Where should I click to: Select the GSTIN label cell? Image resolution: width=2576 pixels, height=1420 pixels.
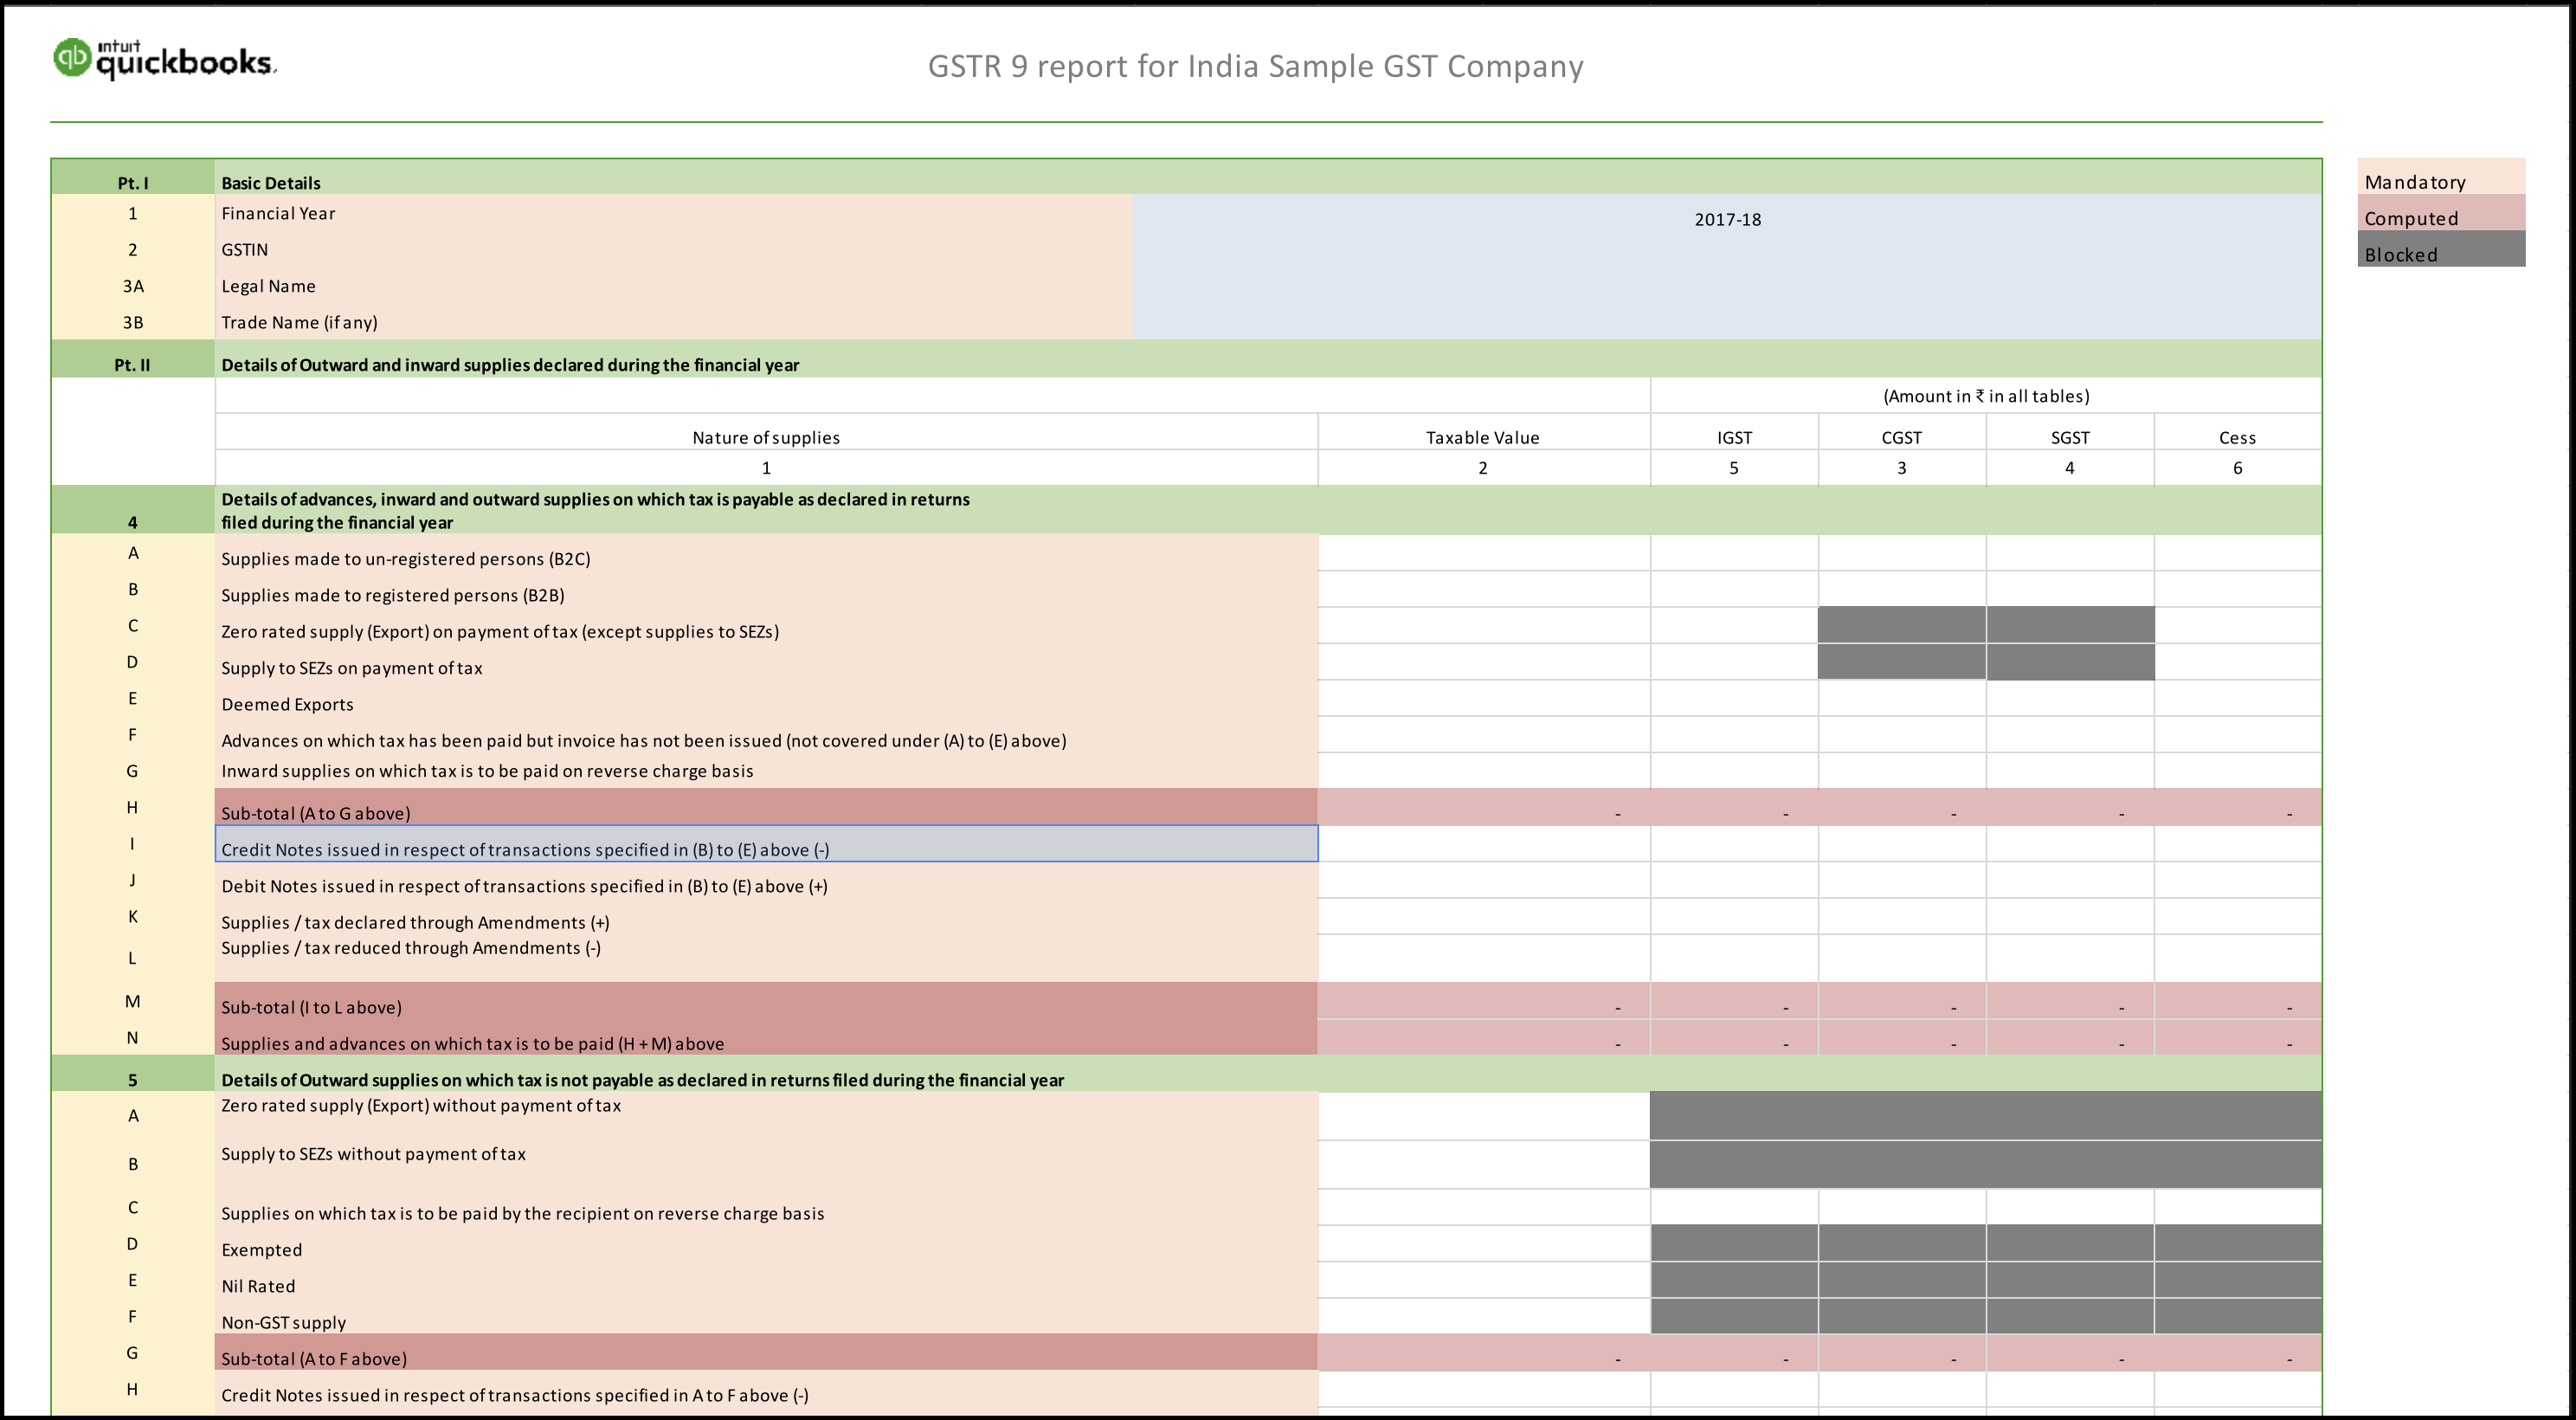click(674, 249)
